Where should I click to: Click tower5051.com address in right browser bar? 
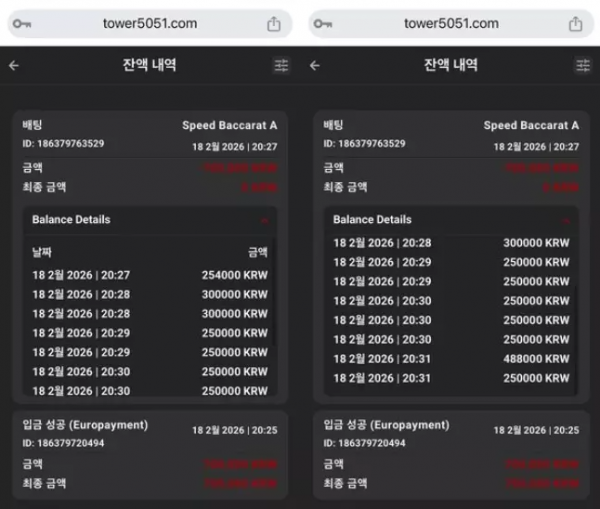click(x=451, y=24)
